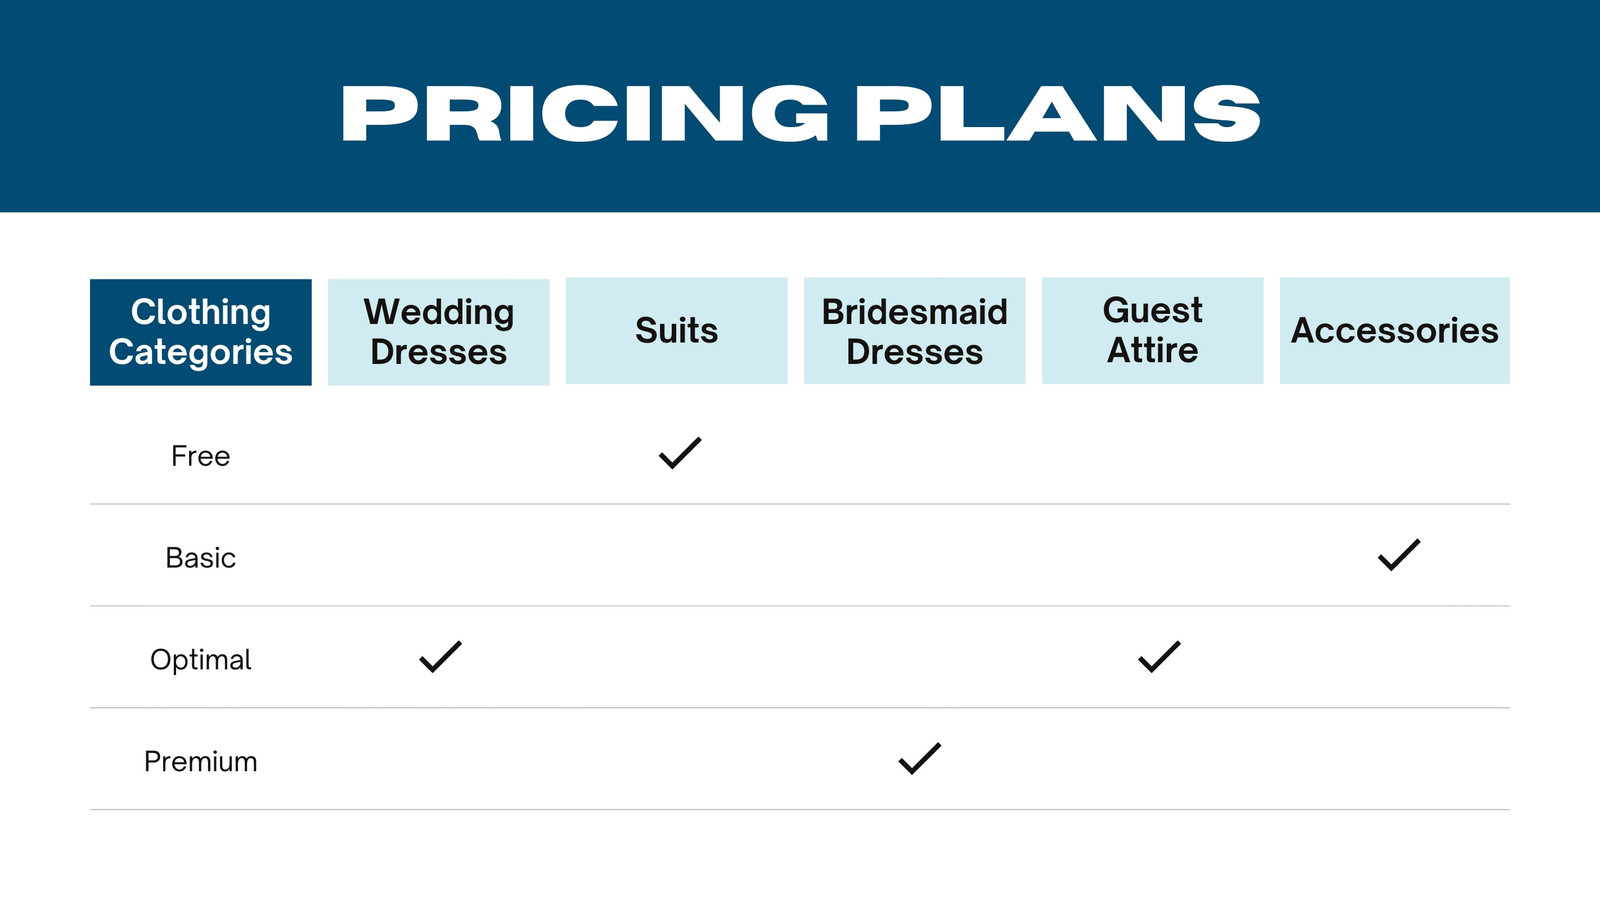Select the Wedding Dresses column header
Image resolution: width=1600 pixels, height=900 pixels.
439,332
